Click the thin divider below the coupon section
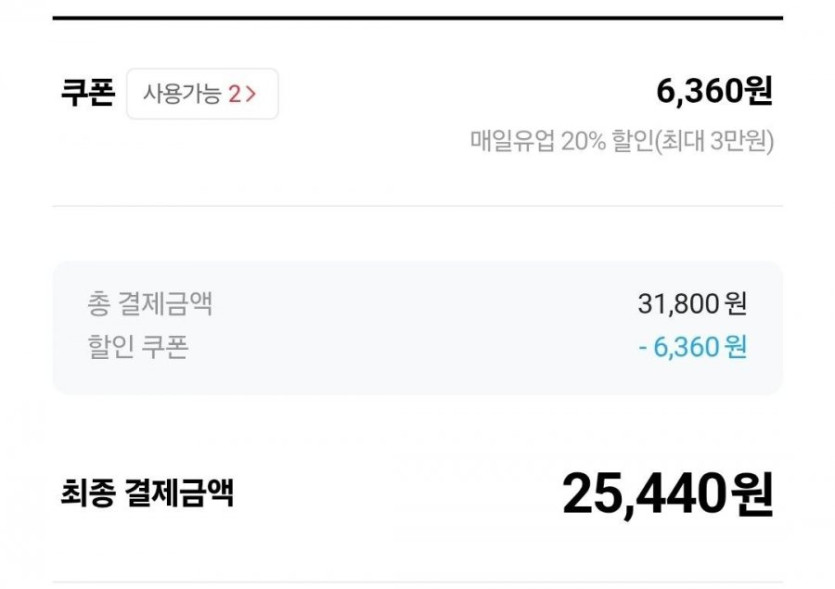 pos(417,206)
